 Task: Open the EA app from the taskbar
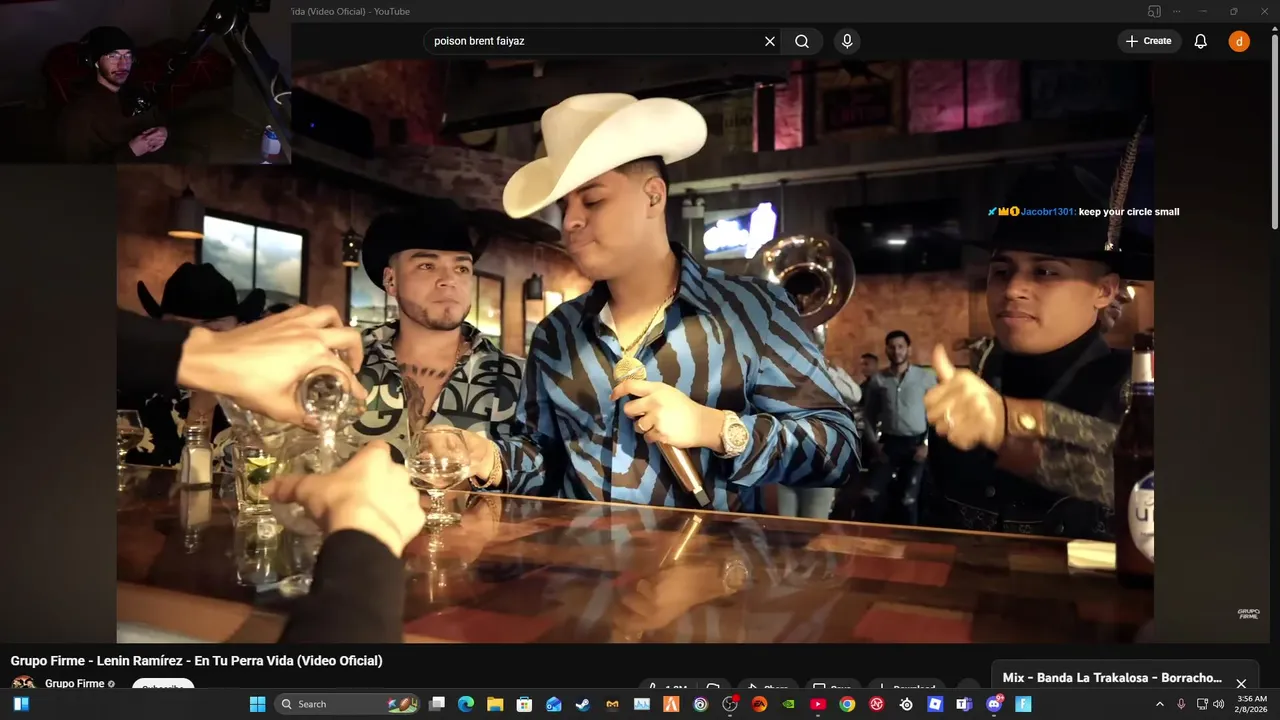(x=759, y=704)
